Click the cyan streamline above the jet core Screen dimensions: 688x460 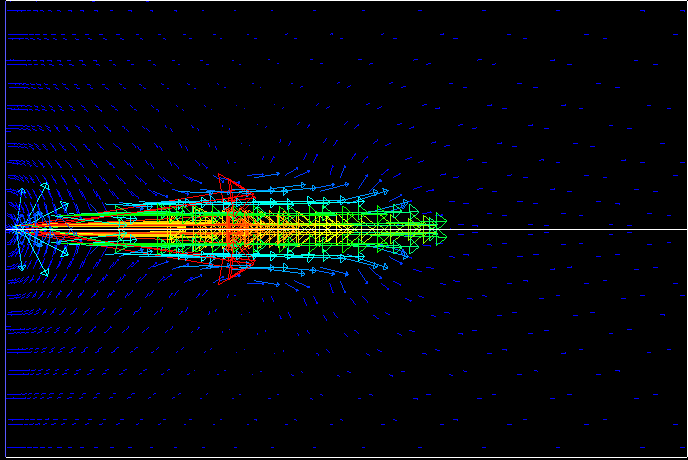300,201
